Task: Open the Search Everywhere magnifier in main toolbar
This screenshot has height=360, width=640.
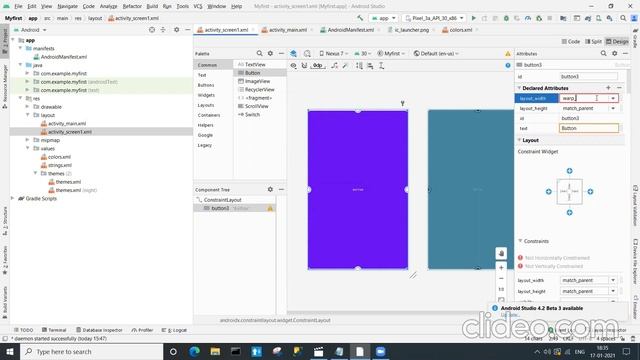Action: click(623, 18)
